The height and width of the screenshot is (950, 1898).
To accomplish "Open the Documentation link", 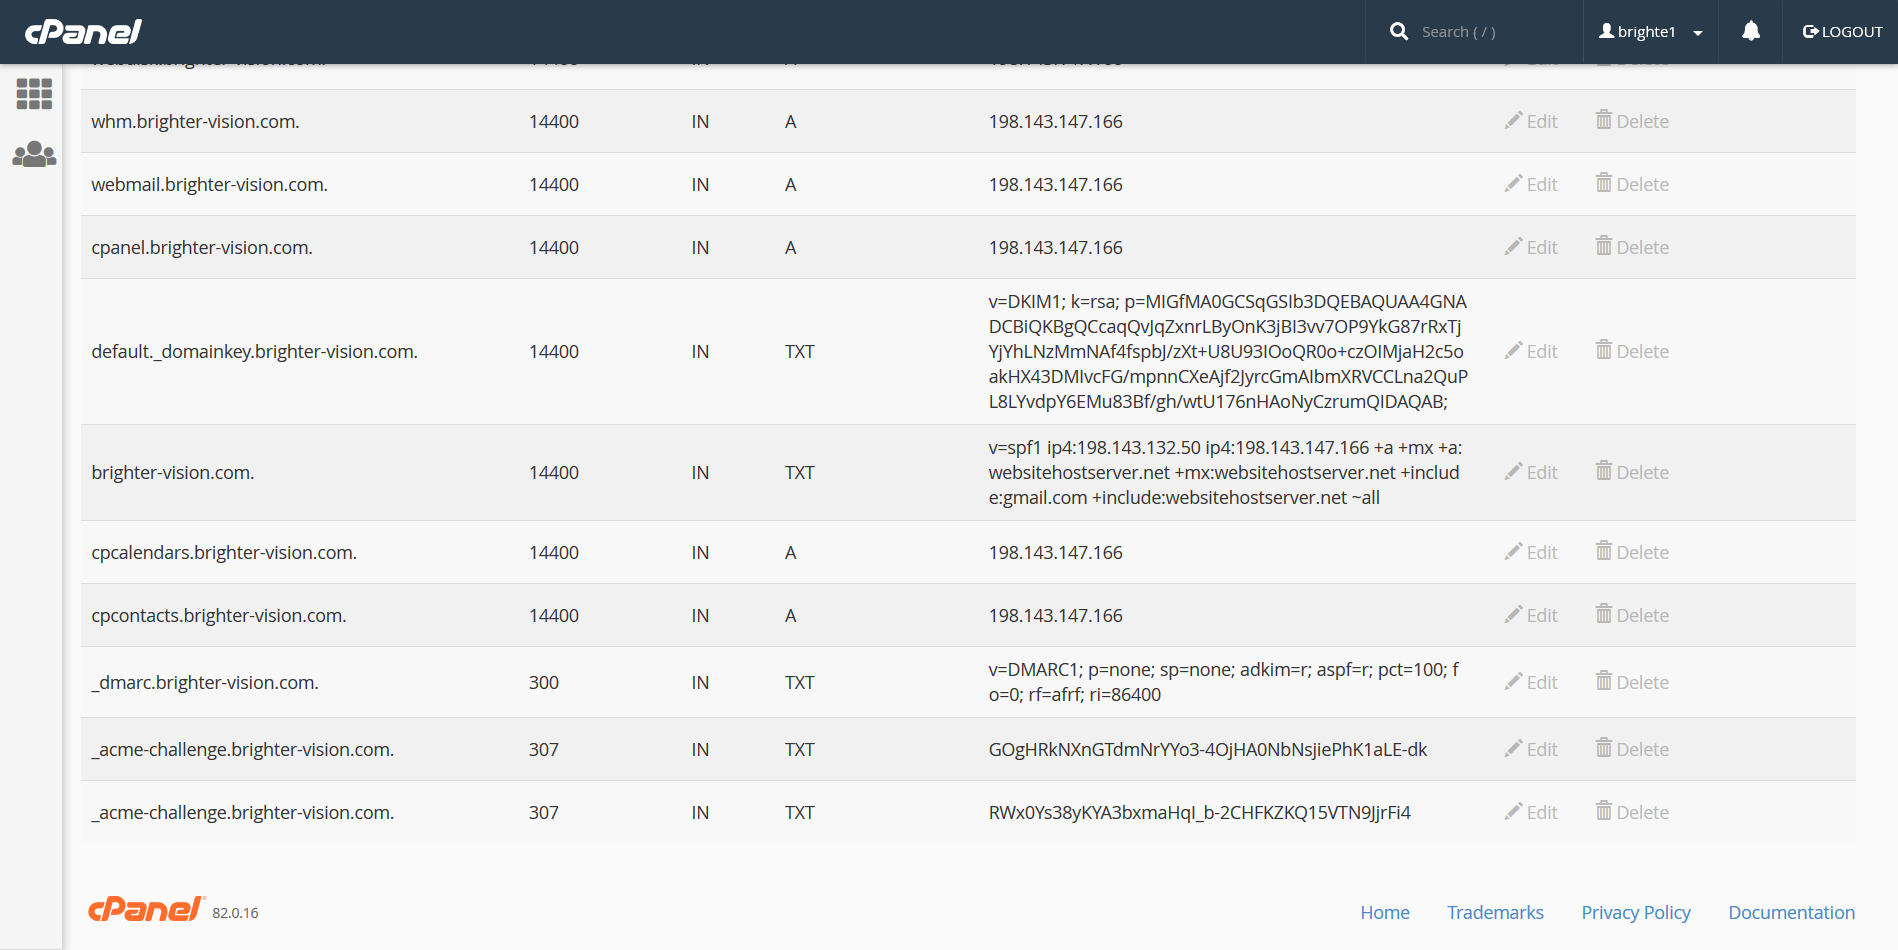I will (1791, 912).
